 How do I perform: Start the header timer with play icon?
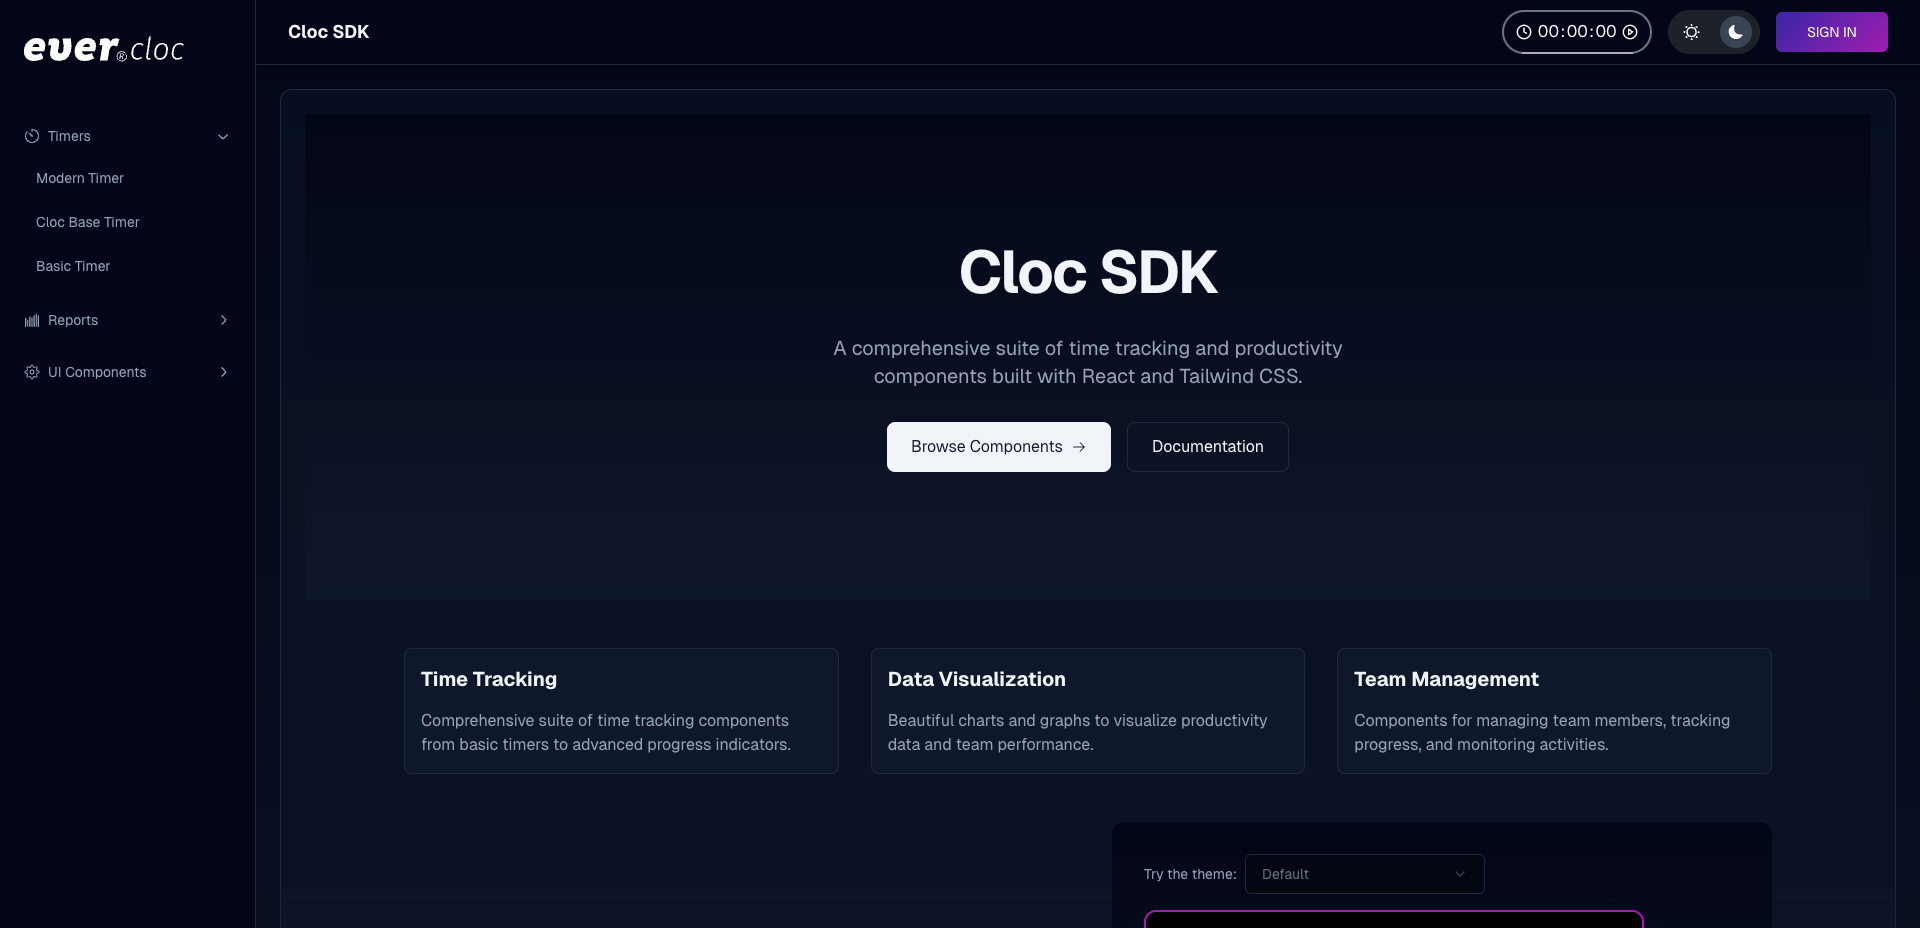[x=1630, y=32]
